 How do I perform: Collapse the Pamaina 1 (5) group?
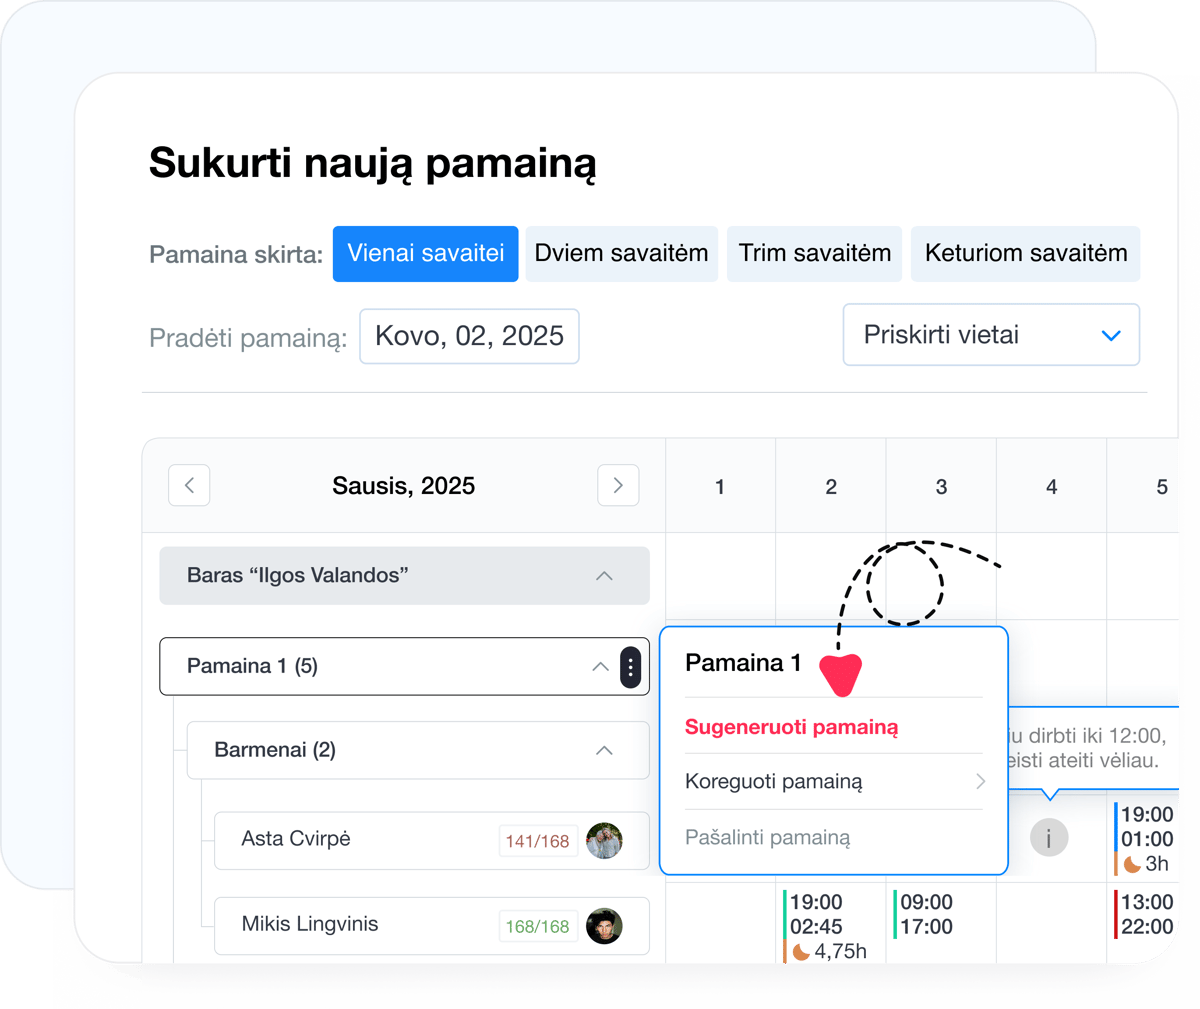coord(600,667)
